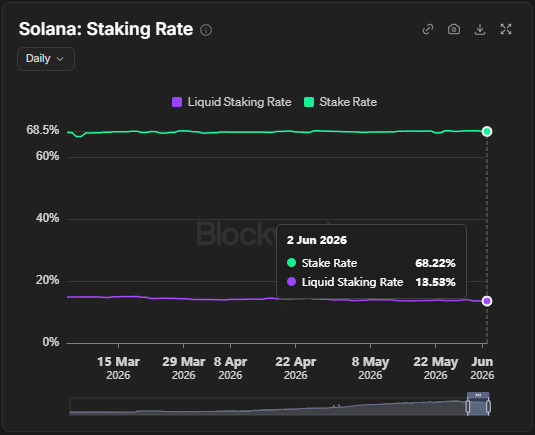Click the 68.22% value in tooltip
Image resolution: width=535 pixels, height=435 pixels.
435,263
